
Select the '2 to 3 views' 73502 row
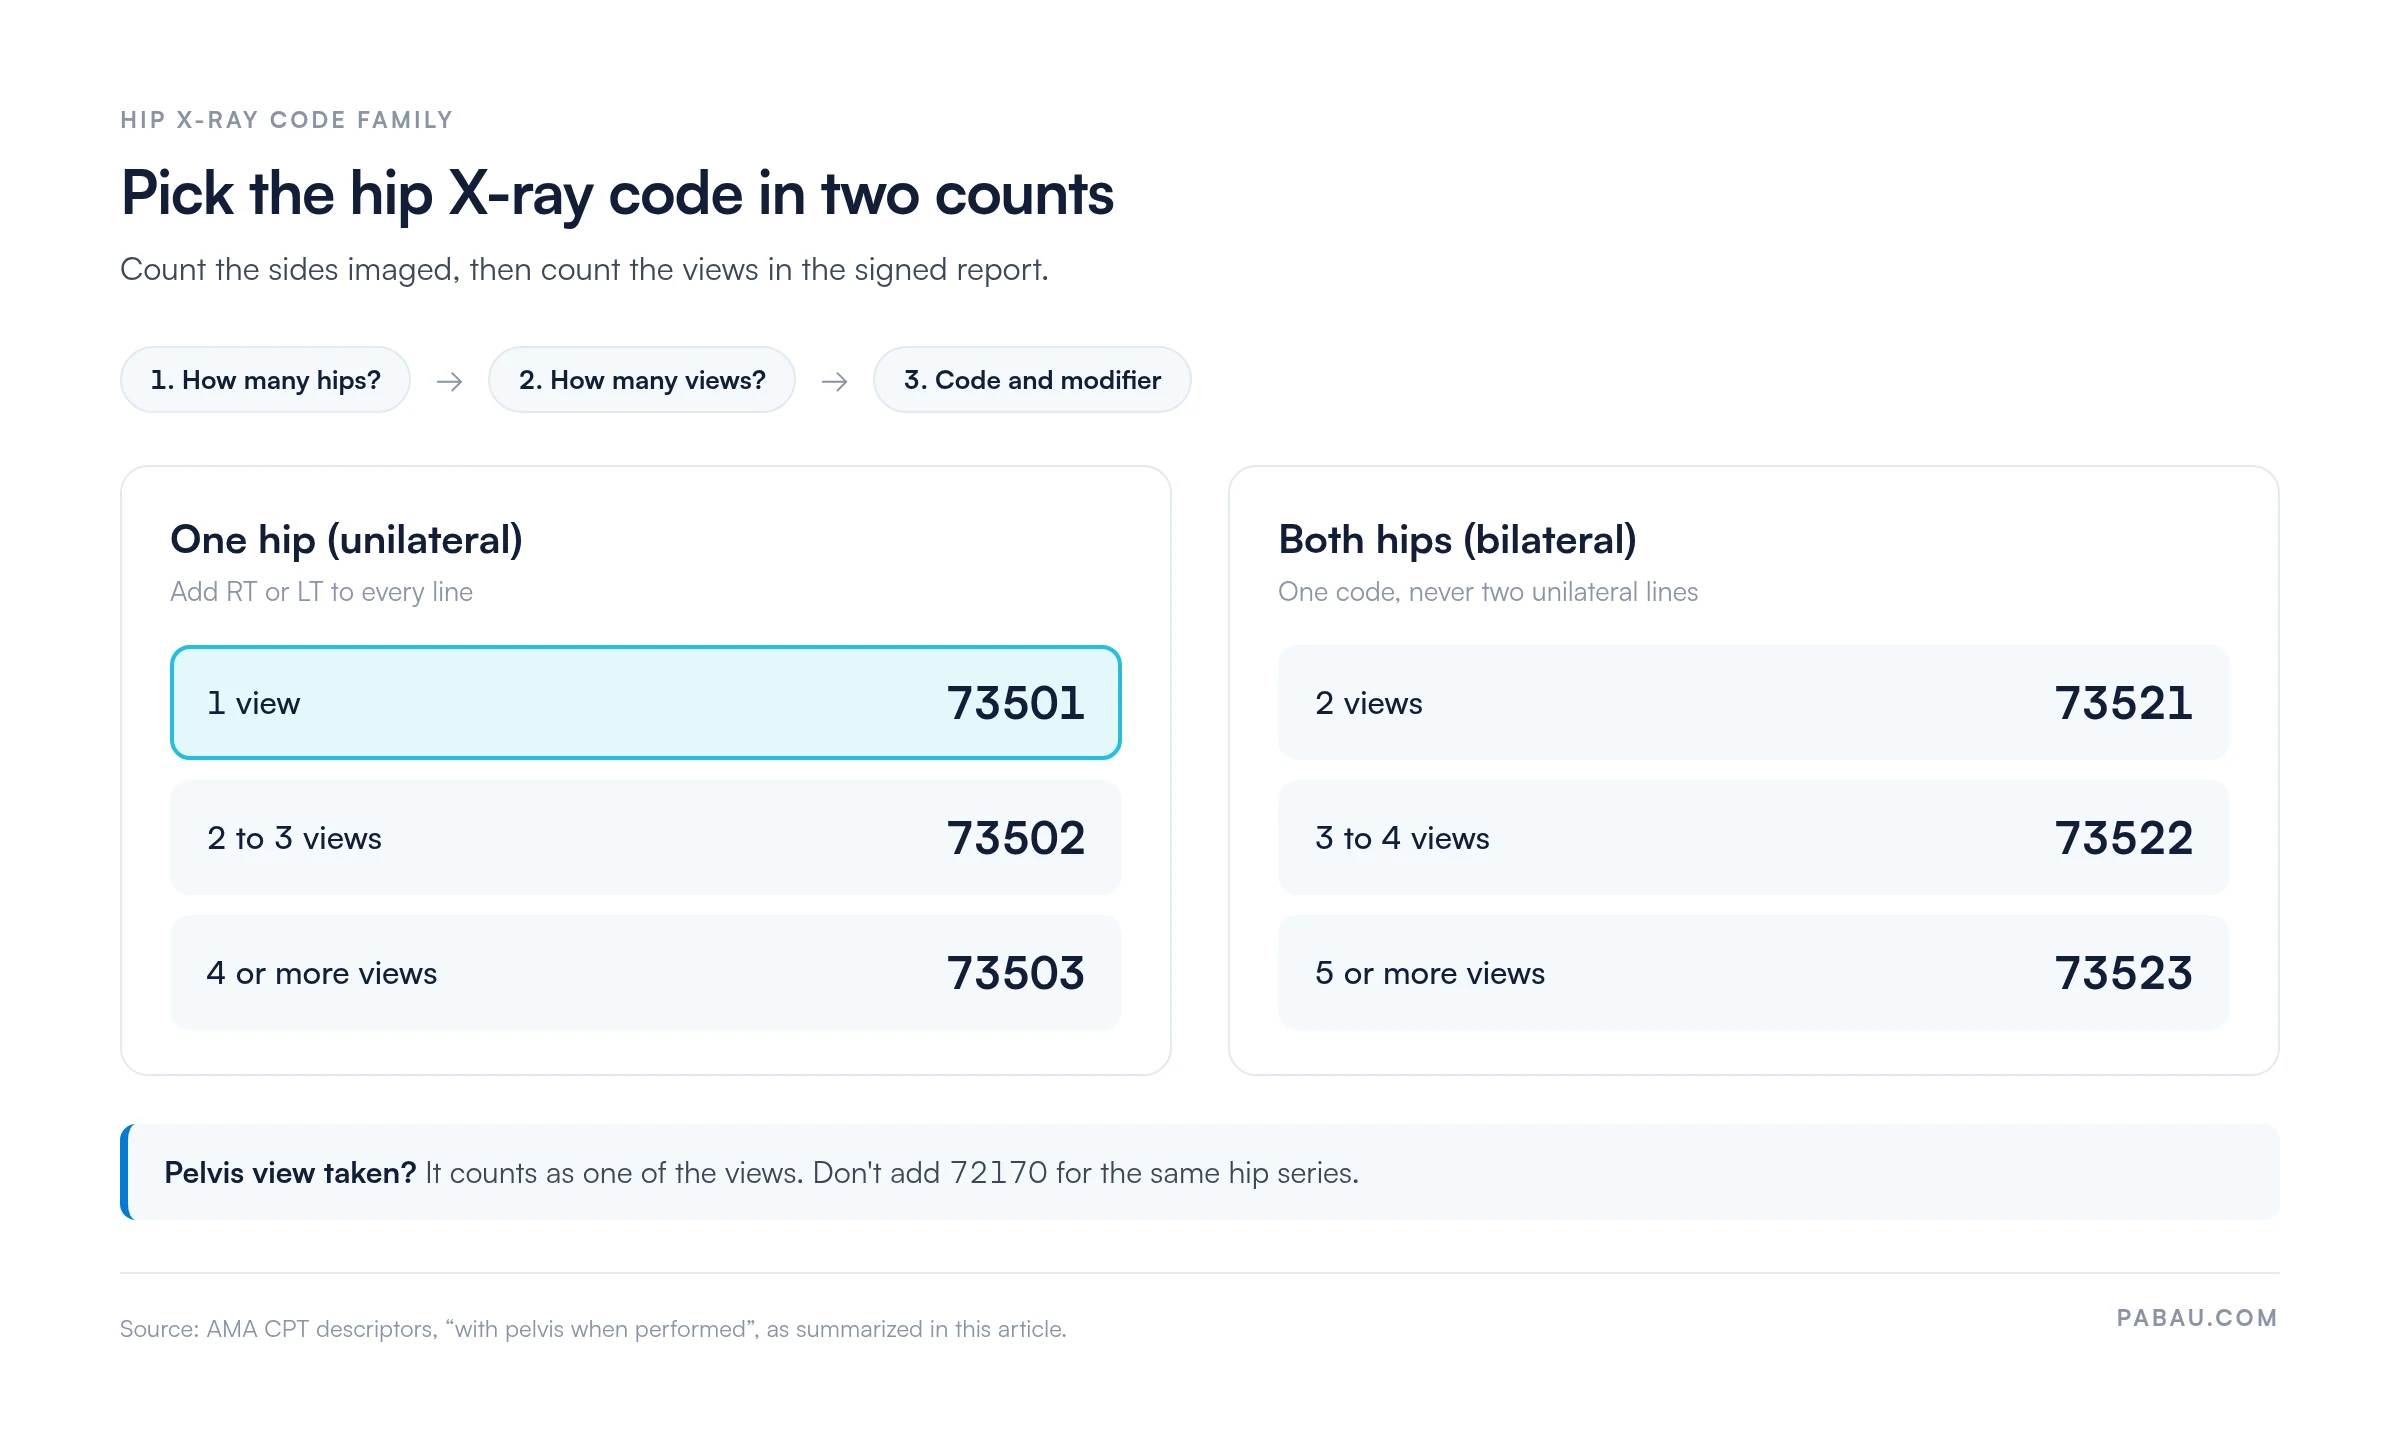[646, 838]
